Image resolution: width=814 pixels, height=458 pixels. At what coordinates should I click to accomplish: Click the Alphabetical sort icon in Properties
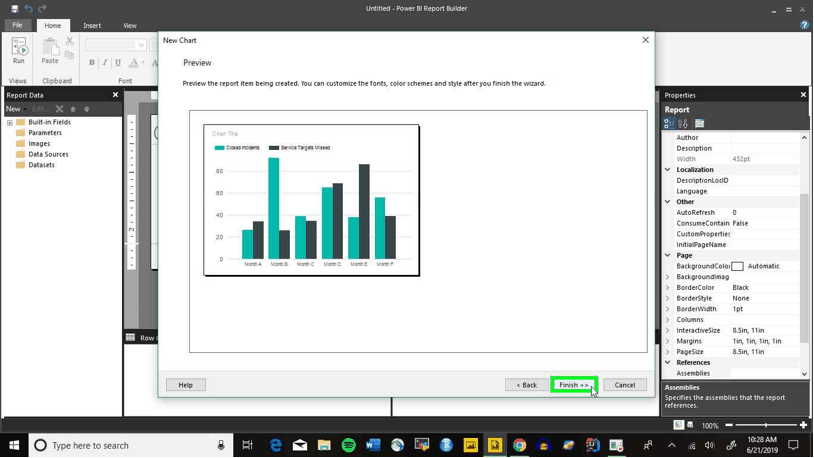tap(683, 123)
